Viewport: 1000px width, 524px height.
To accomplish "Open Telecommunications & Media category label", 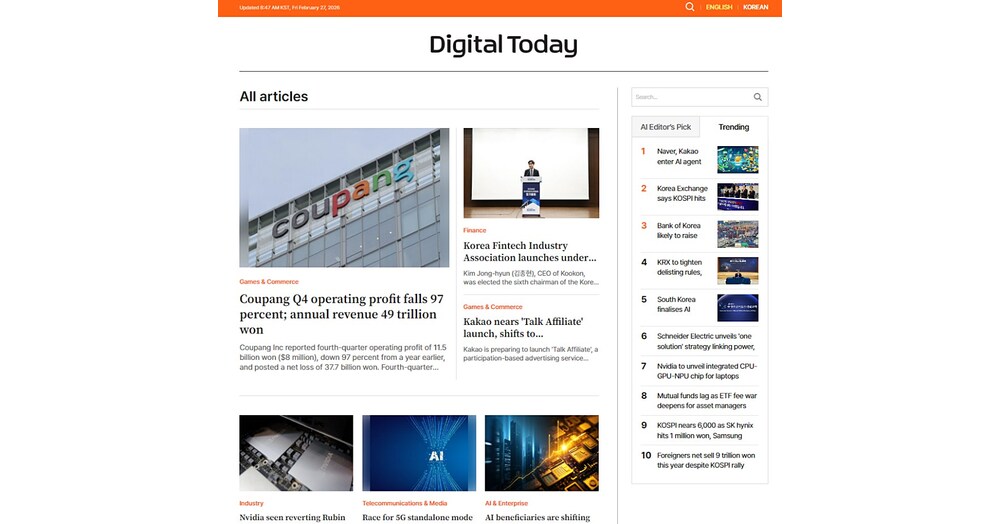I will click(x=405, y=503).
